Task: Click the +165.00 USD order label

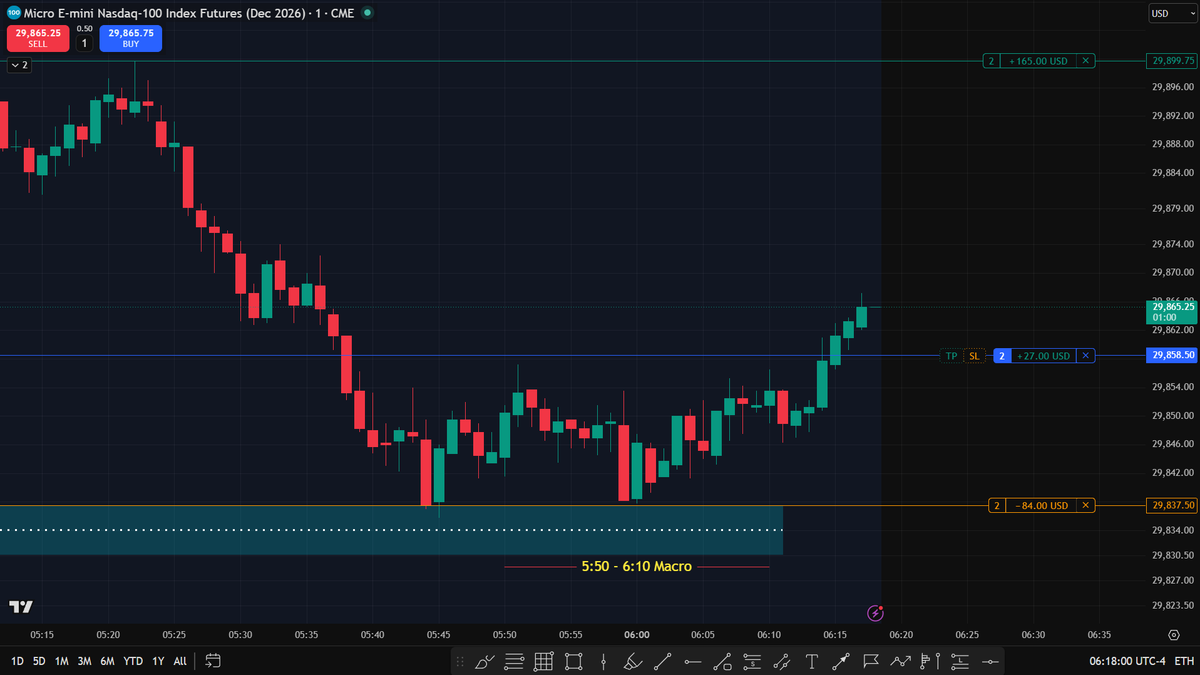Action: click(x=1039, y=61)
